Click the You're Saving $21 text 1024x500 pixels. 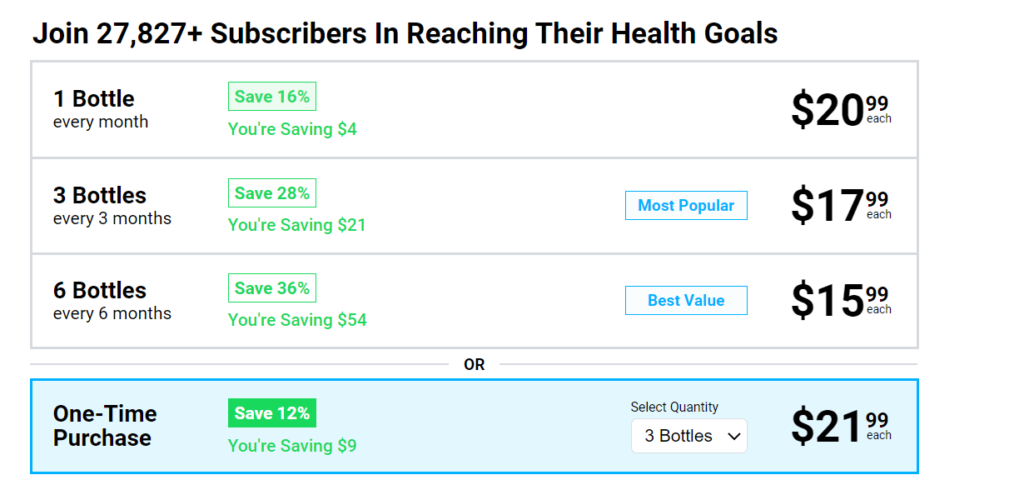click(x=297, y=225)
